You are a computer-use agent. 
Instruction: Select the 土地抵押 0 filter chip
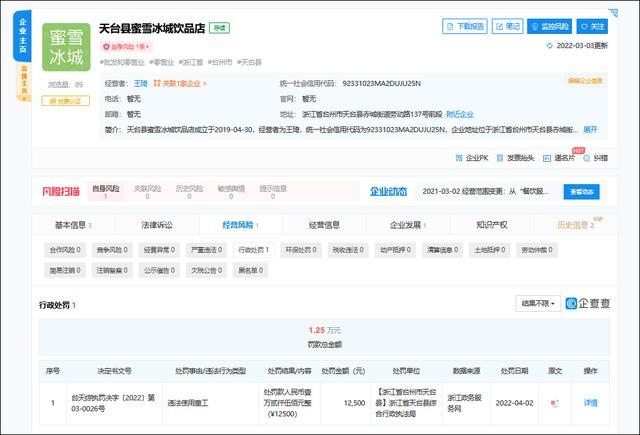[489, 250]
